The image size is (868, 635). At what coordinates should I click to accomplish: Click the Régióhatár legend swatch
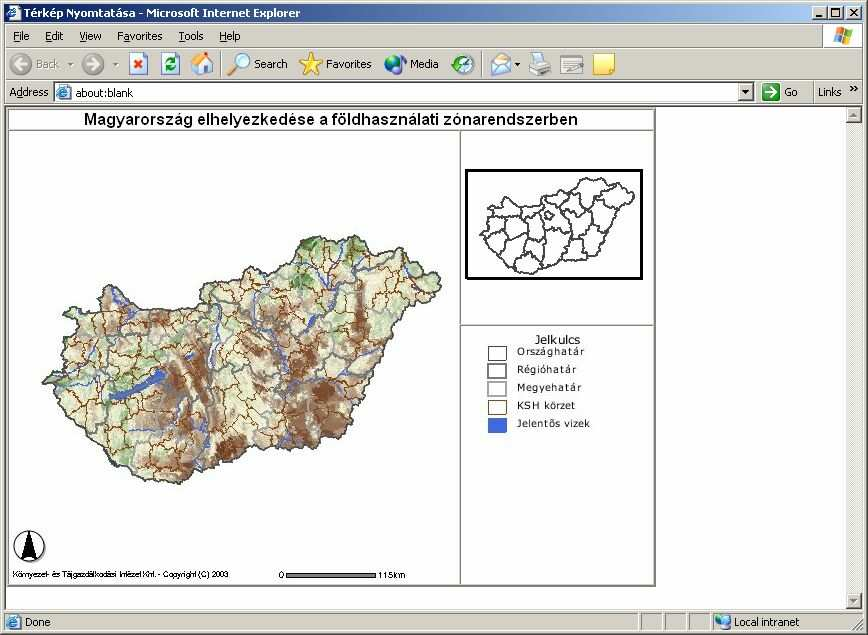tap(497, 370)
